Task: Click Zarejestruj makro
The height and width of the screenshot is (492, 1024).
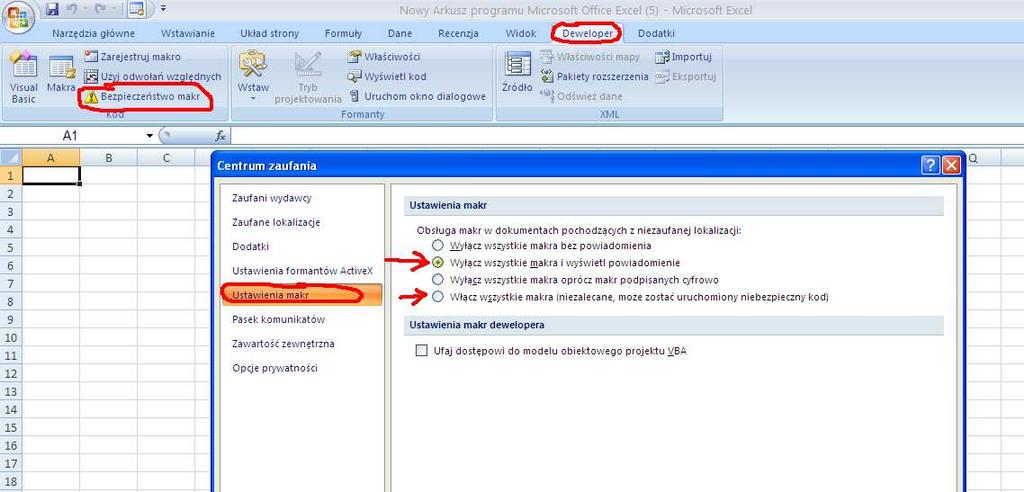Action: [133, 57]
